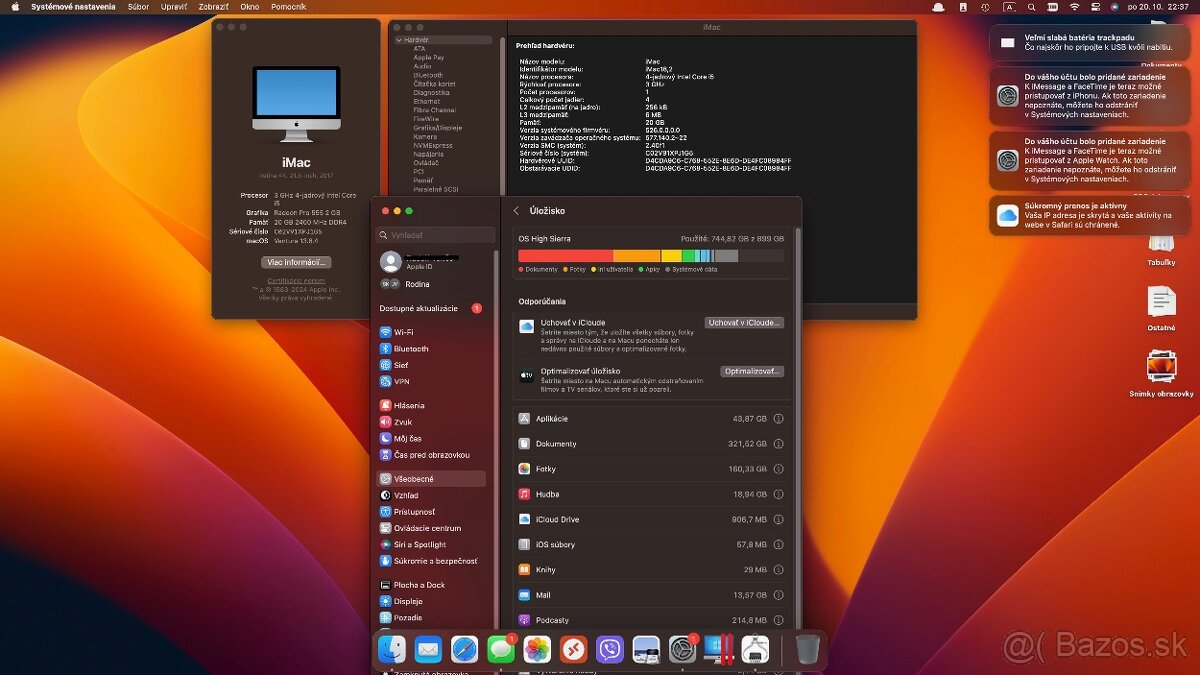Open the Okno menu
This screenshot has width=1200, height=675.
coord(249,6)
